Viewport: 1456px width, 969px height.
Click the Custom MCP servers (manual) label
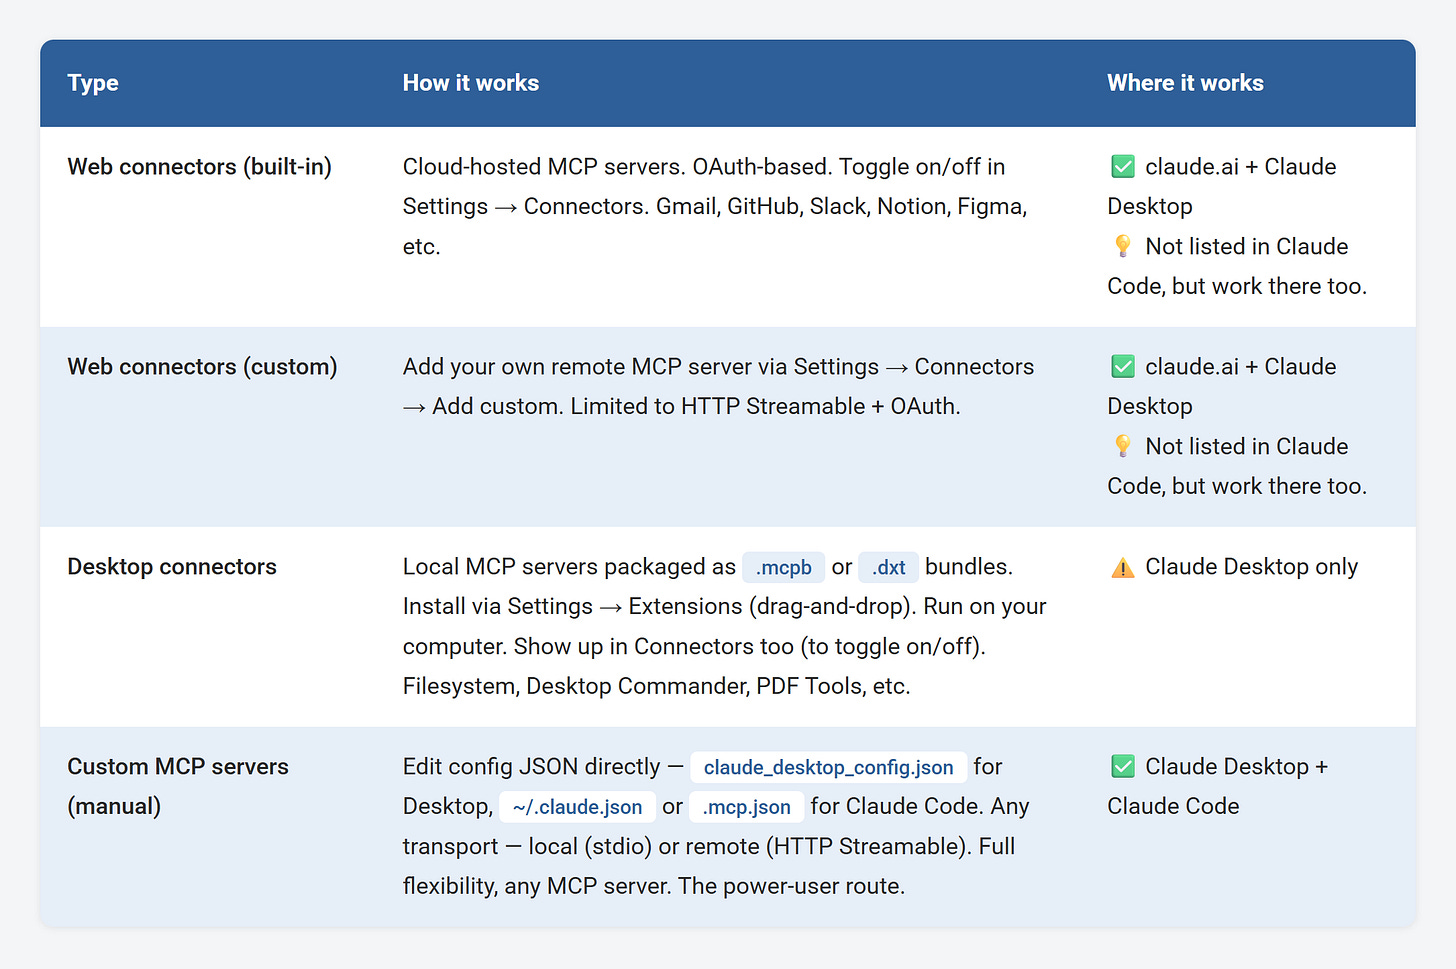(178, 786)
